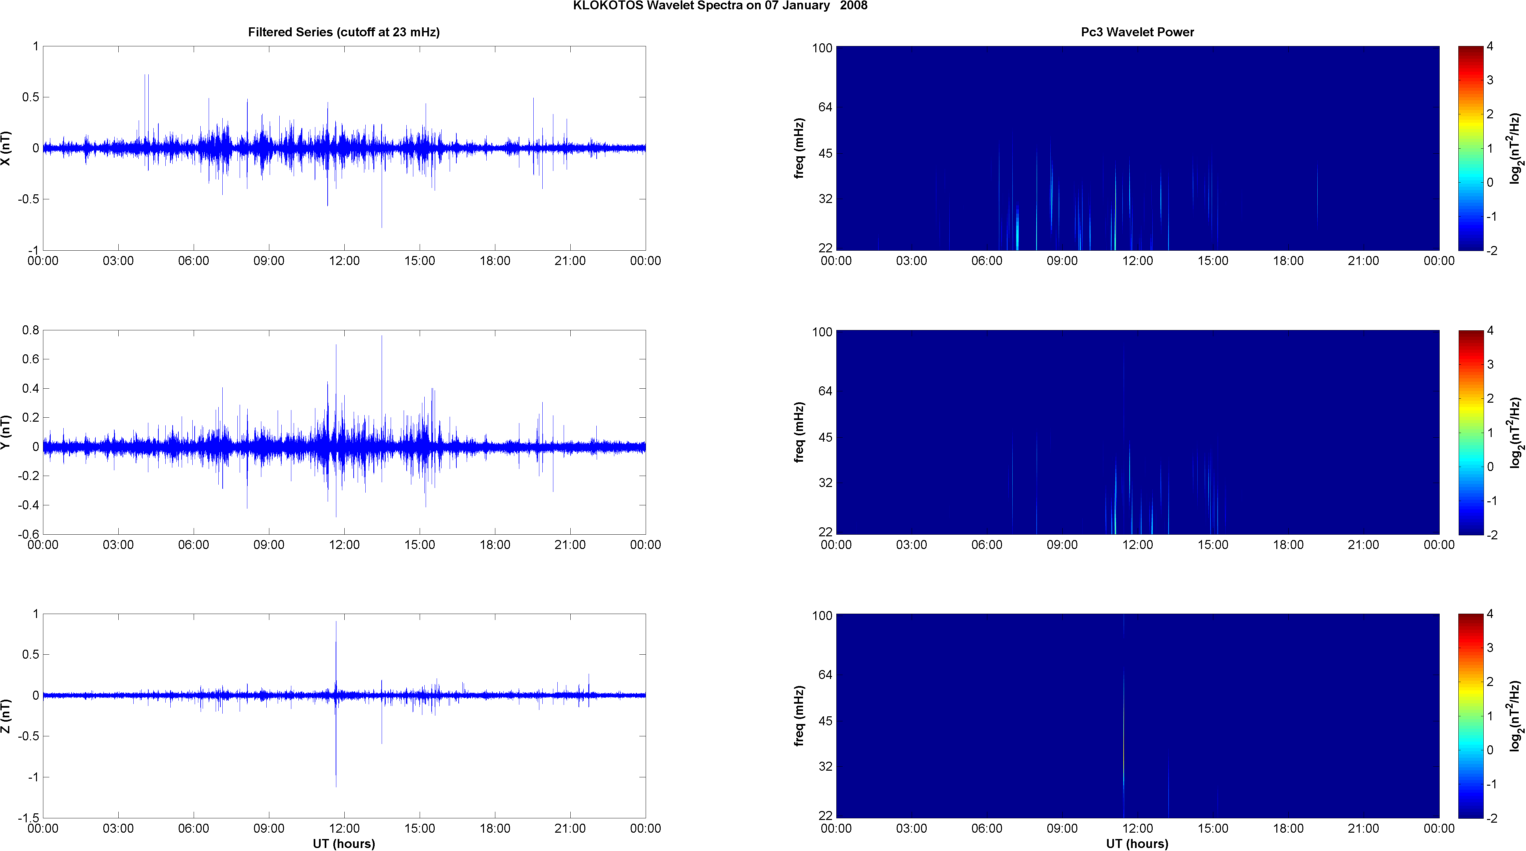
Task: Select the '-1.5' tick label on the Z series axis
Action: pos(28,818)
